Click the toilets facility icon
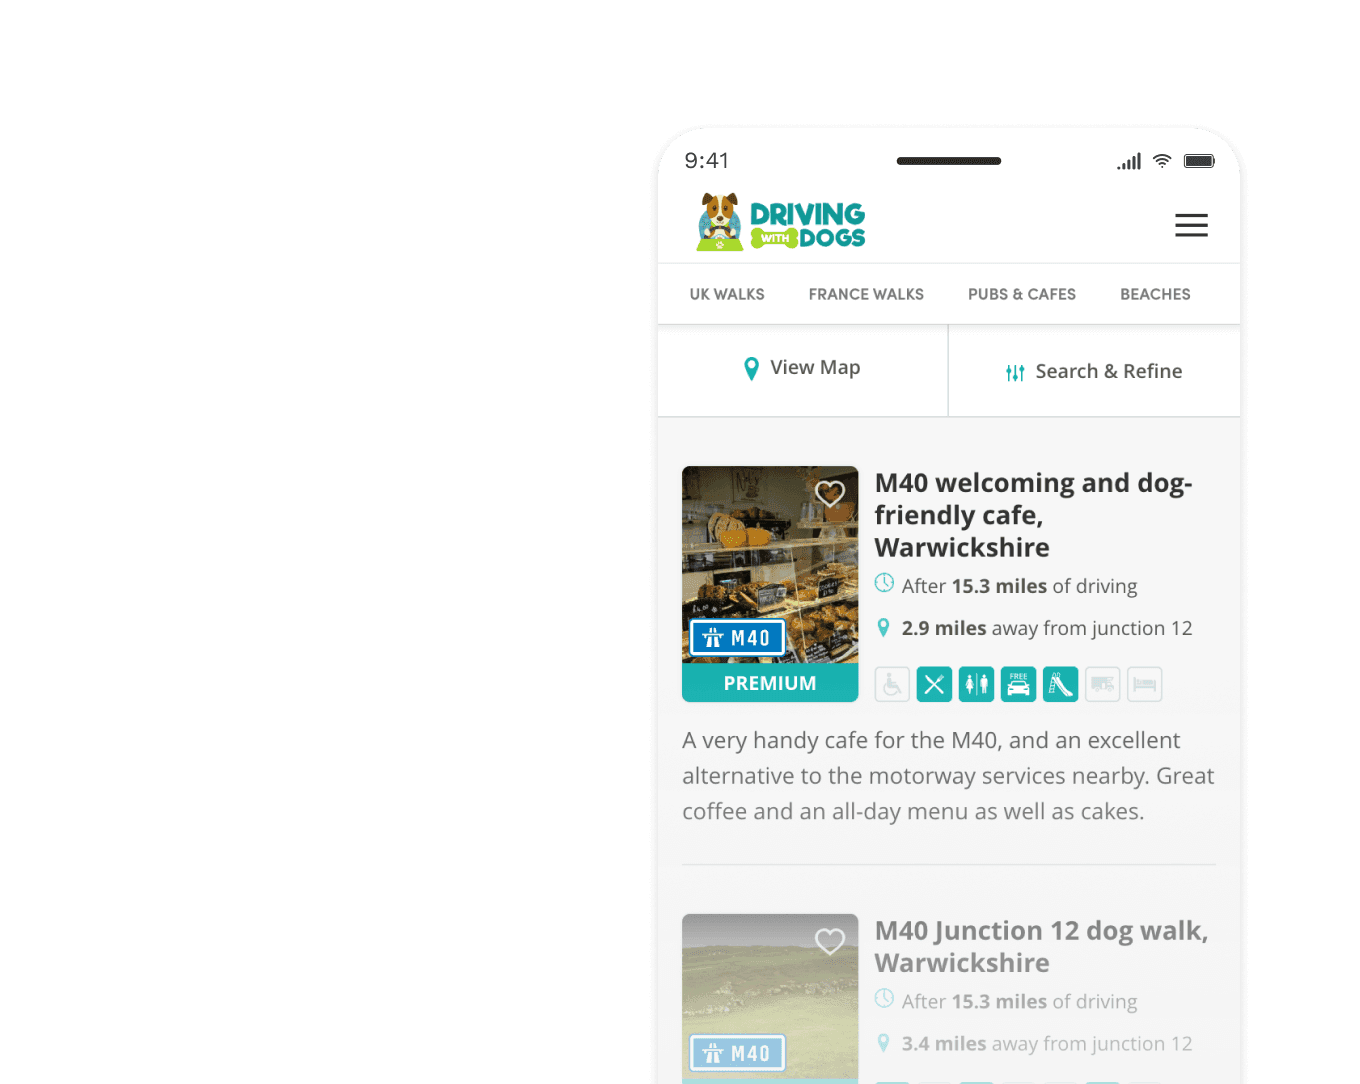 pos(976,685)
